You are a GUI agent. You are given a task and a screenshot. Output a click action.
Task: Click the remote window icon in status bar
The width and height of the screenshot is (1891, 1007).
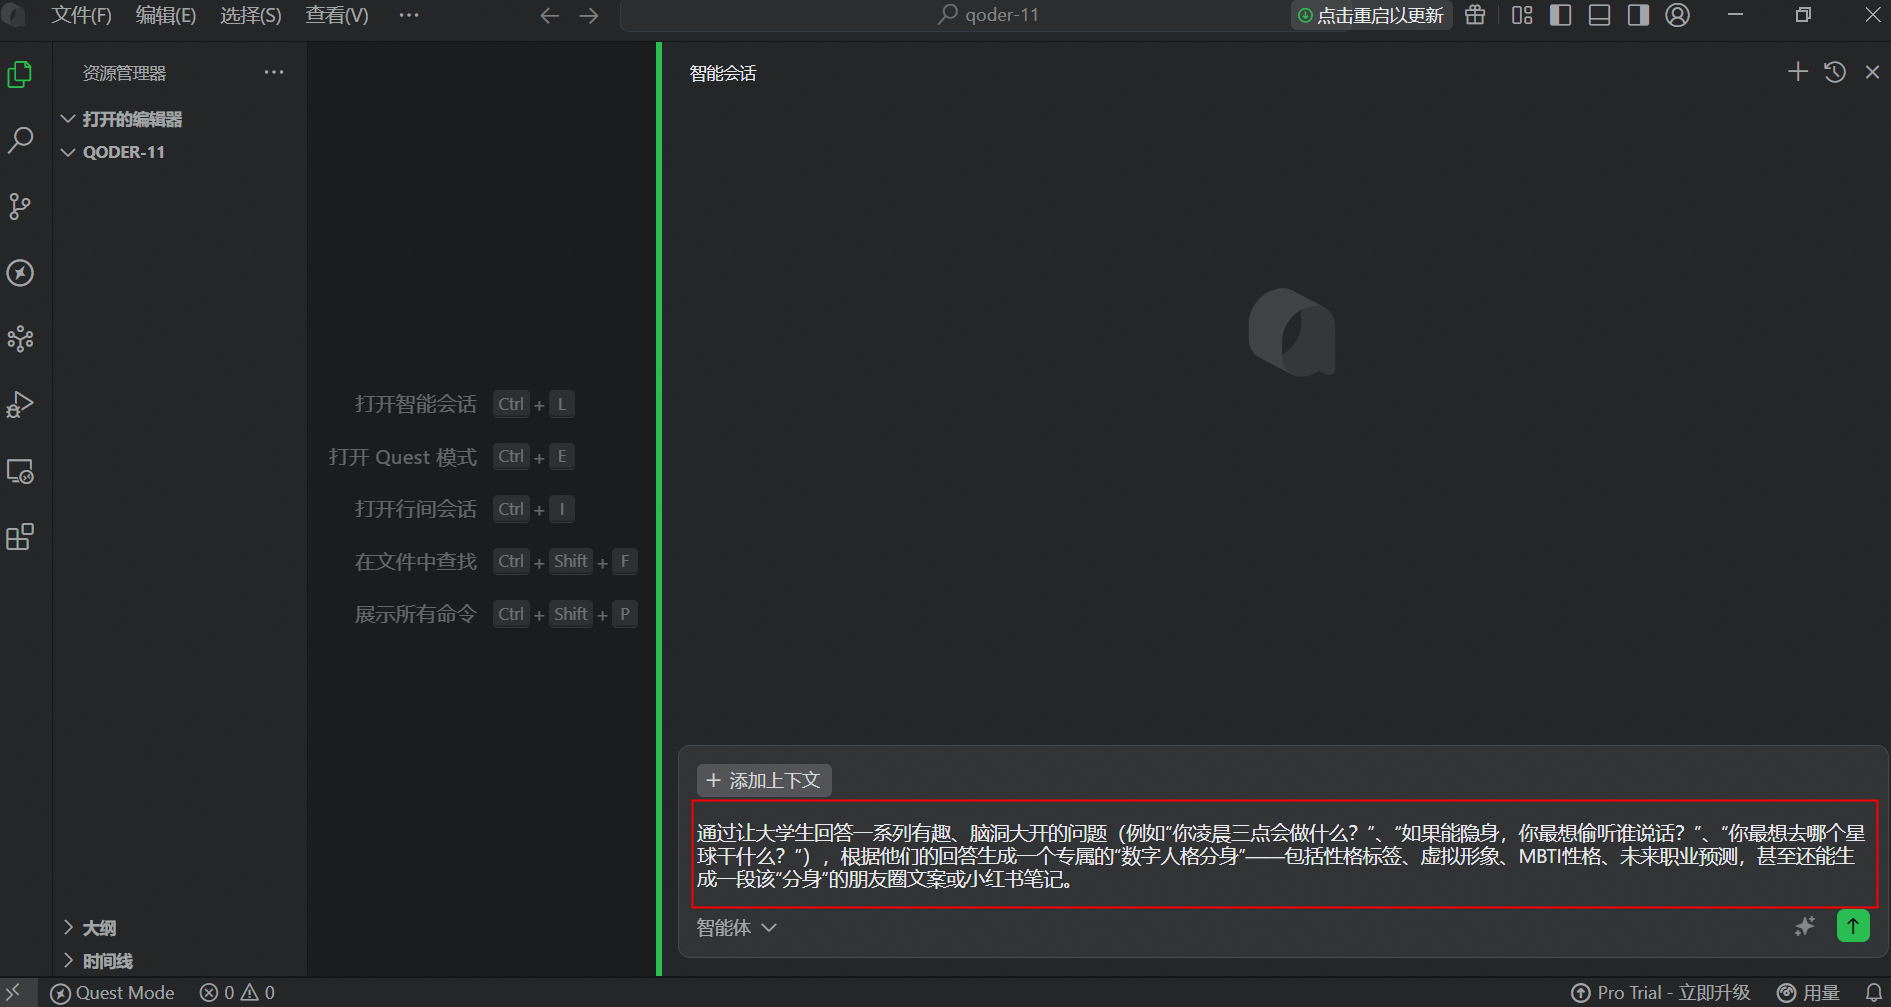pos(14,992)
